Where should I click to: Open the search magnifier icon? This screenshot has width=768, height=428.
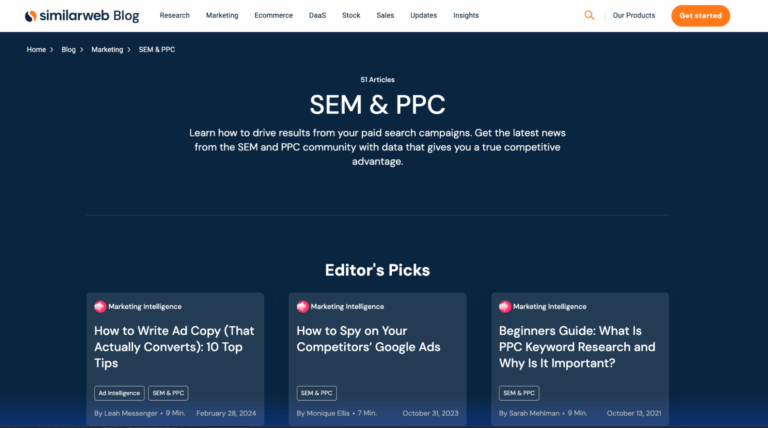tap(589, 16)
